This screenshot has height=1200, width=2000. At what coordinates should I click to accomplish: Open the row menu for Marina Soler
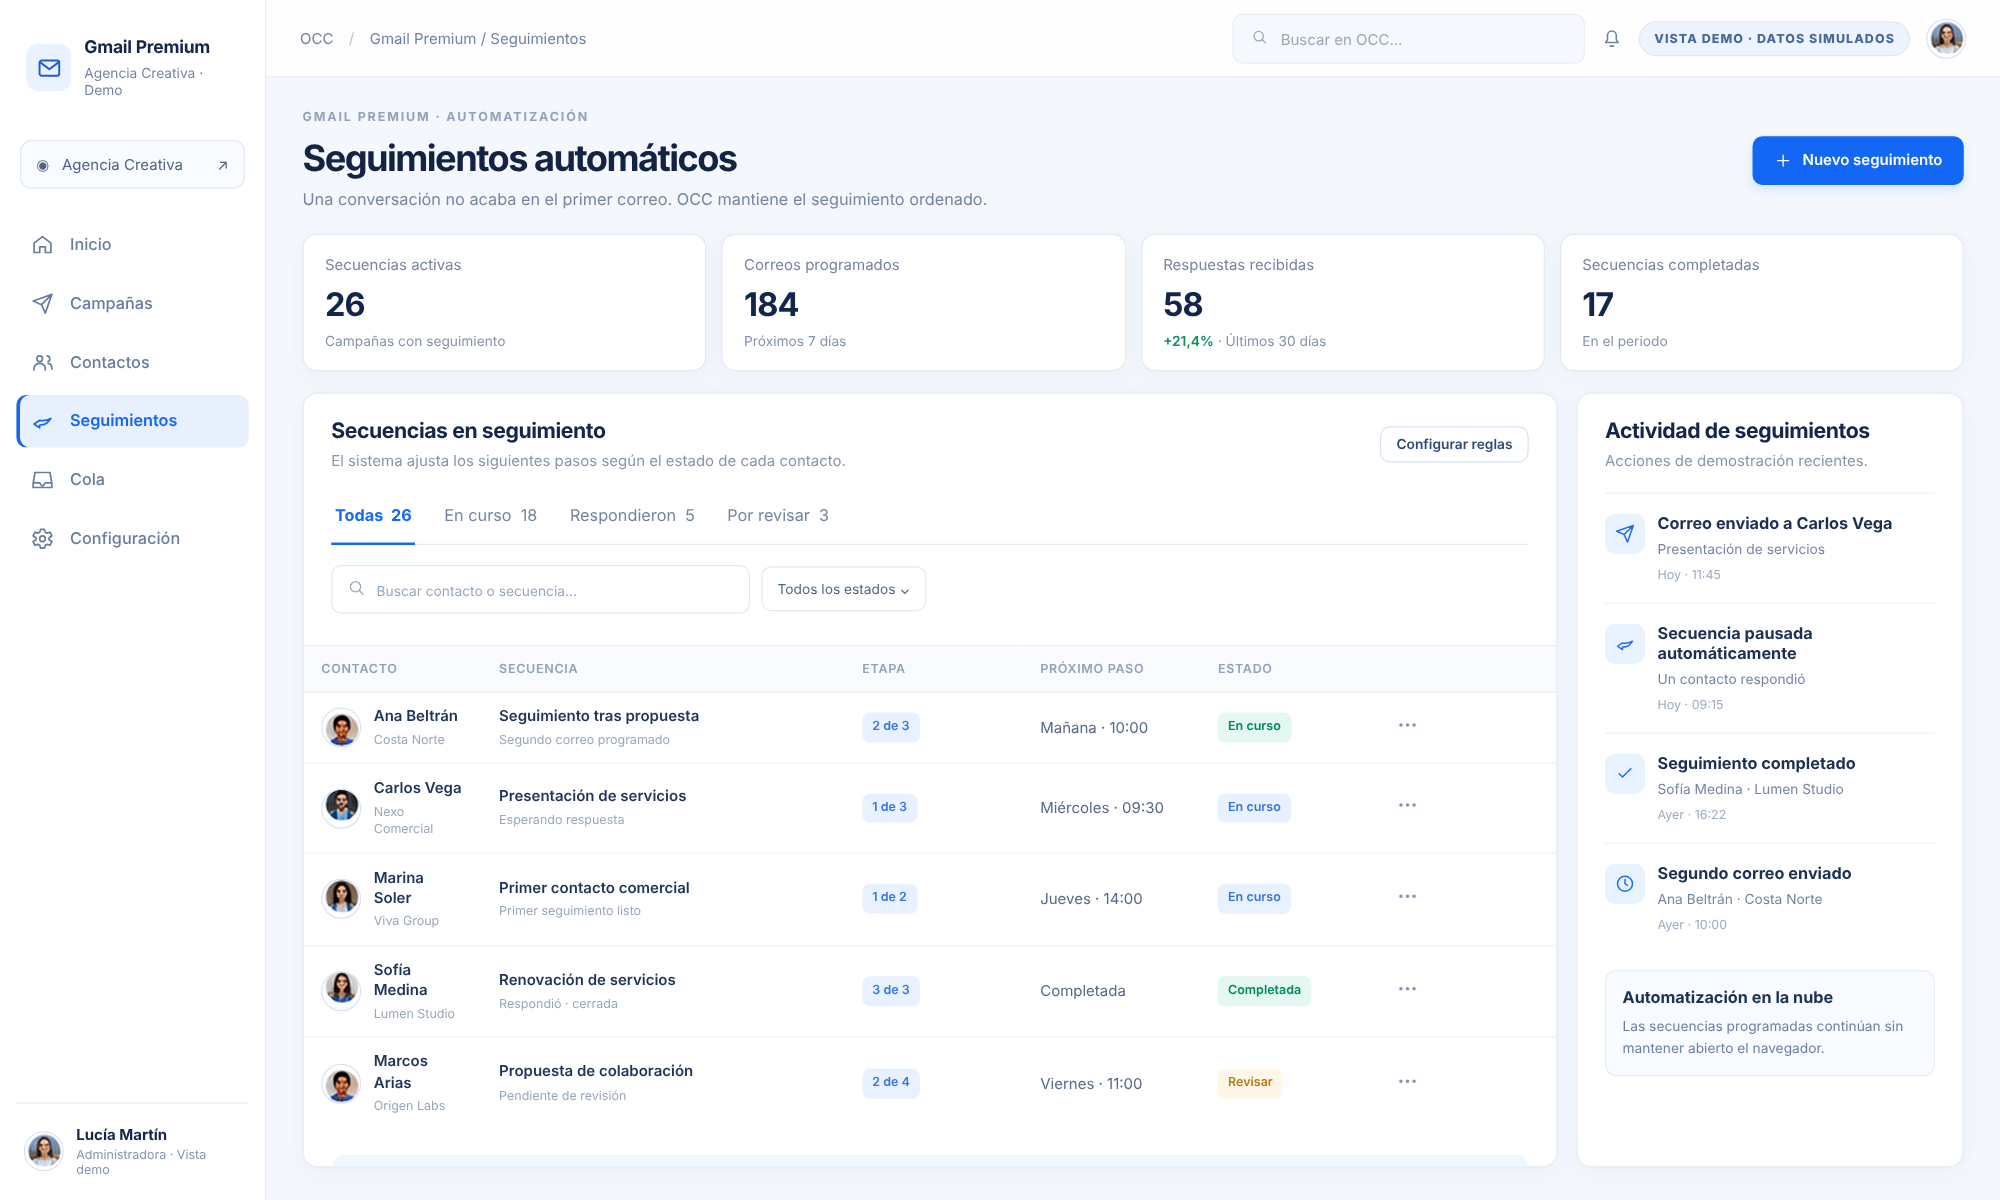[1407, 896]
